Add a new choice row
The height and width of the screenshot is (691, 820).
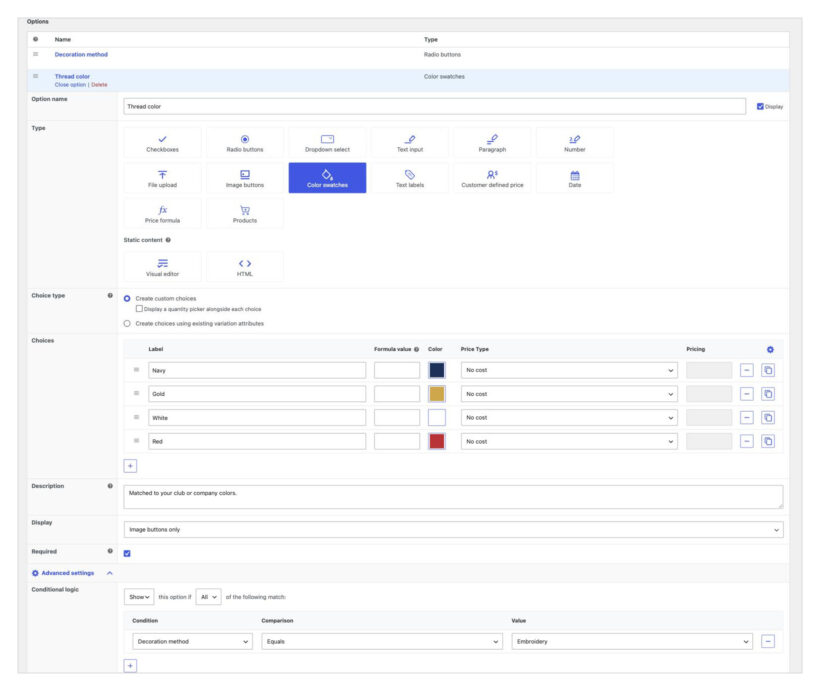(130, 466)
